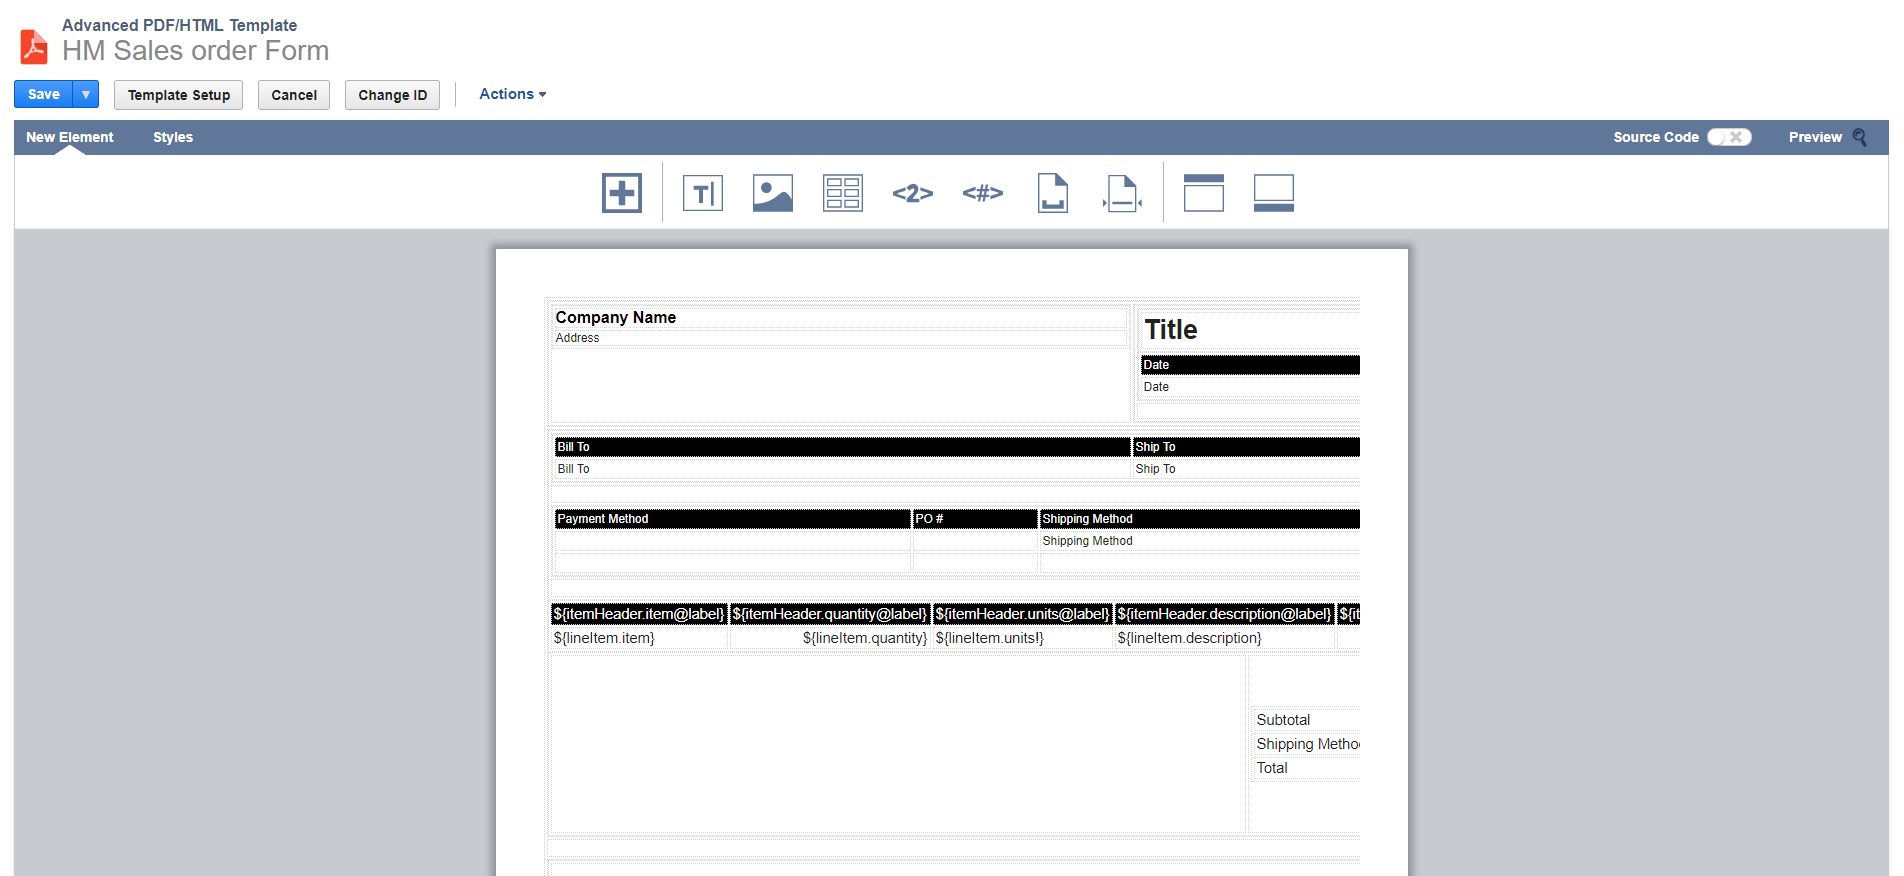Insert an image element
The width and height of the screenshot is (1904, 876).
click(773, 193)
